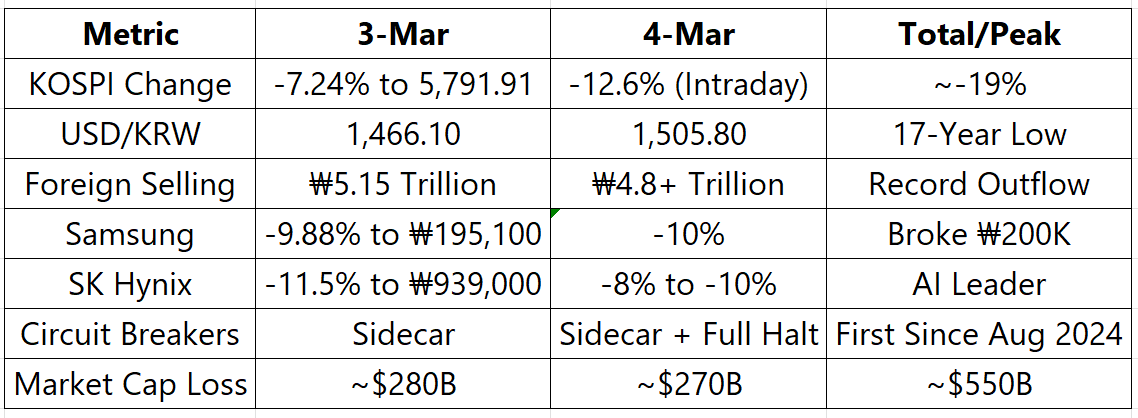Select the 4-Mar column header cell
Screen dimensions: 1138x418
click(x=688, y=34)
